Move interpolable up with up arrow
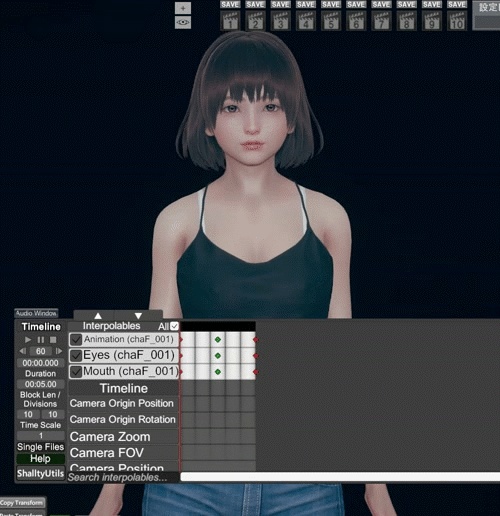The height and width of the screenshot is (516, 500). [98, 316]
